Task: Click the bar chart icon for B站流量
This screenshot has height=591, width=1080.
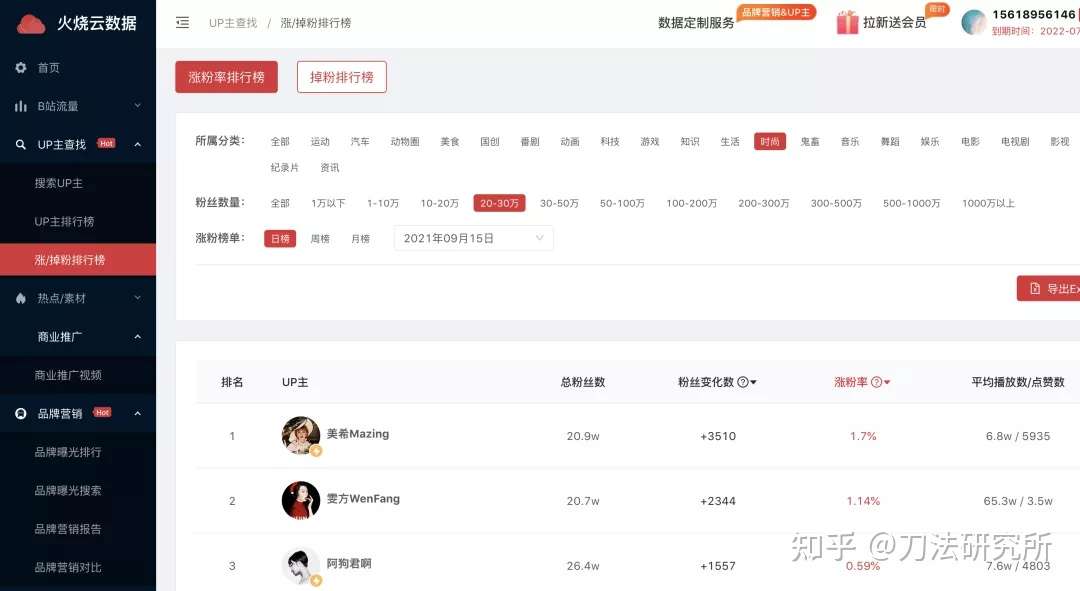Action: (21, 106)
